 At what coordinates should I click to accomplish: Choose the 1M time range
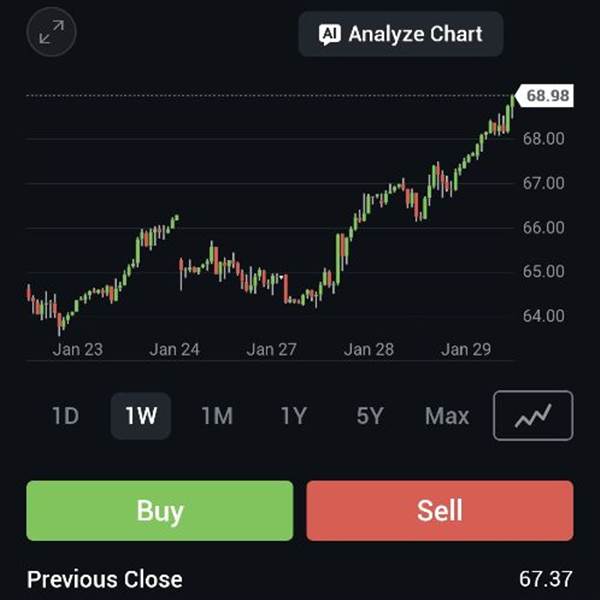coord(217,416)
